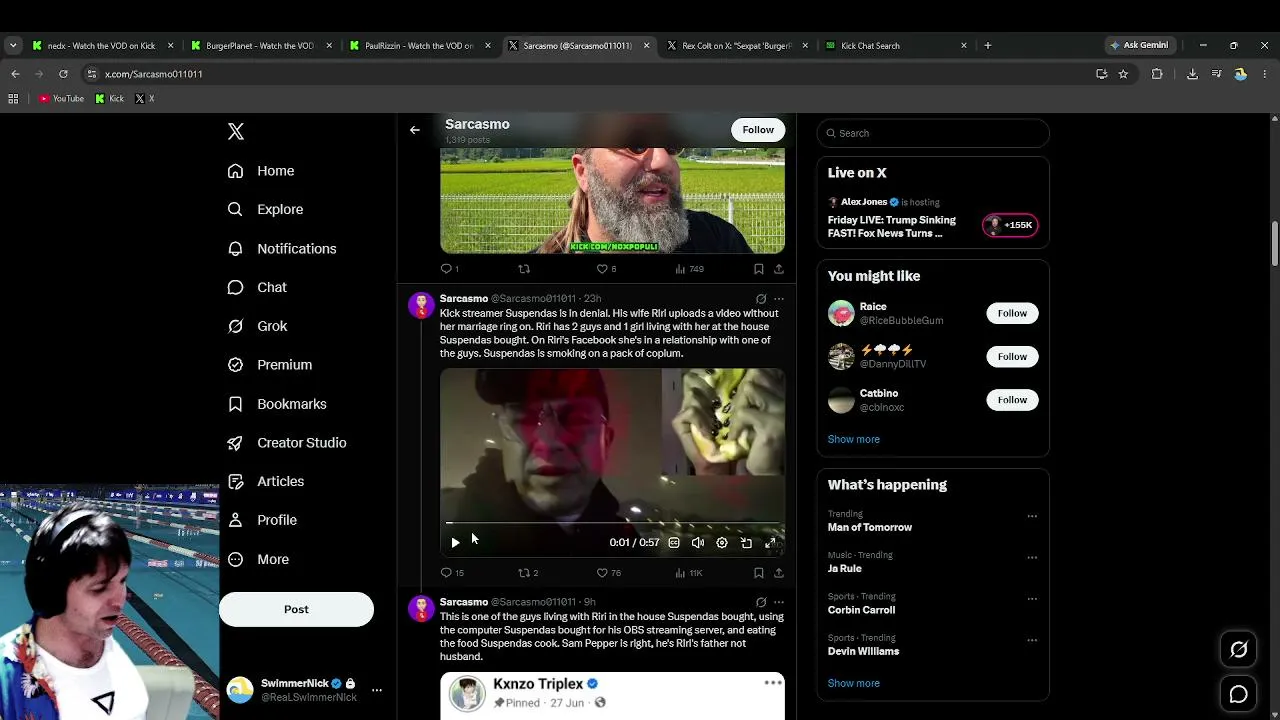Switch to the Kick Chat Search tab
Image resolution: width=1280 pixels, height=720 pixels.
[x=896, y=45]
